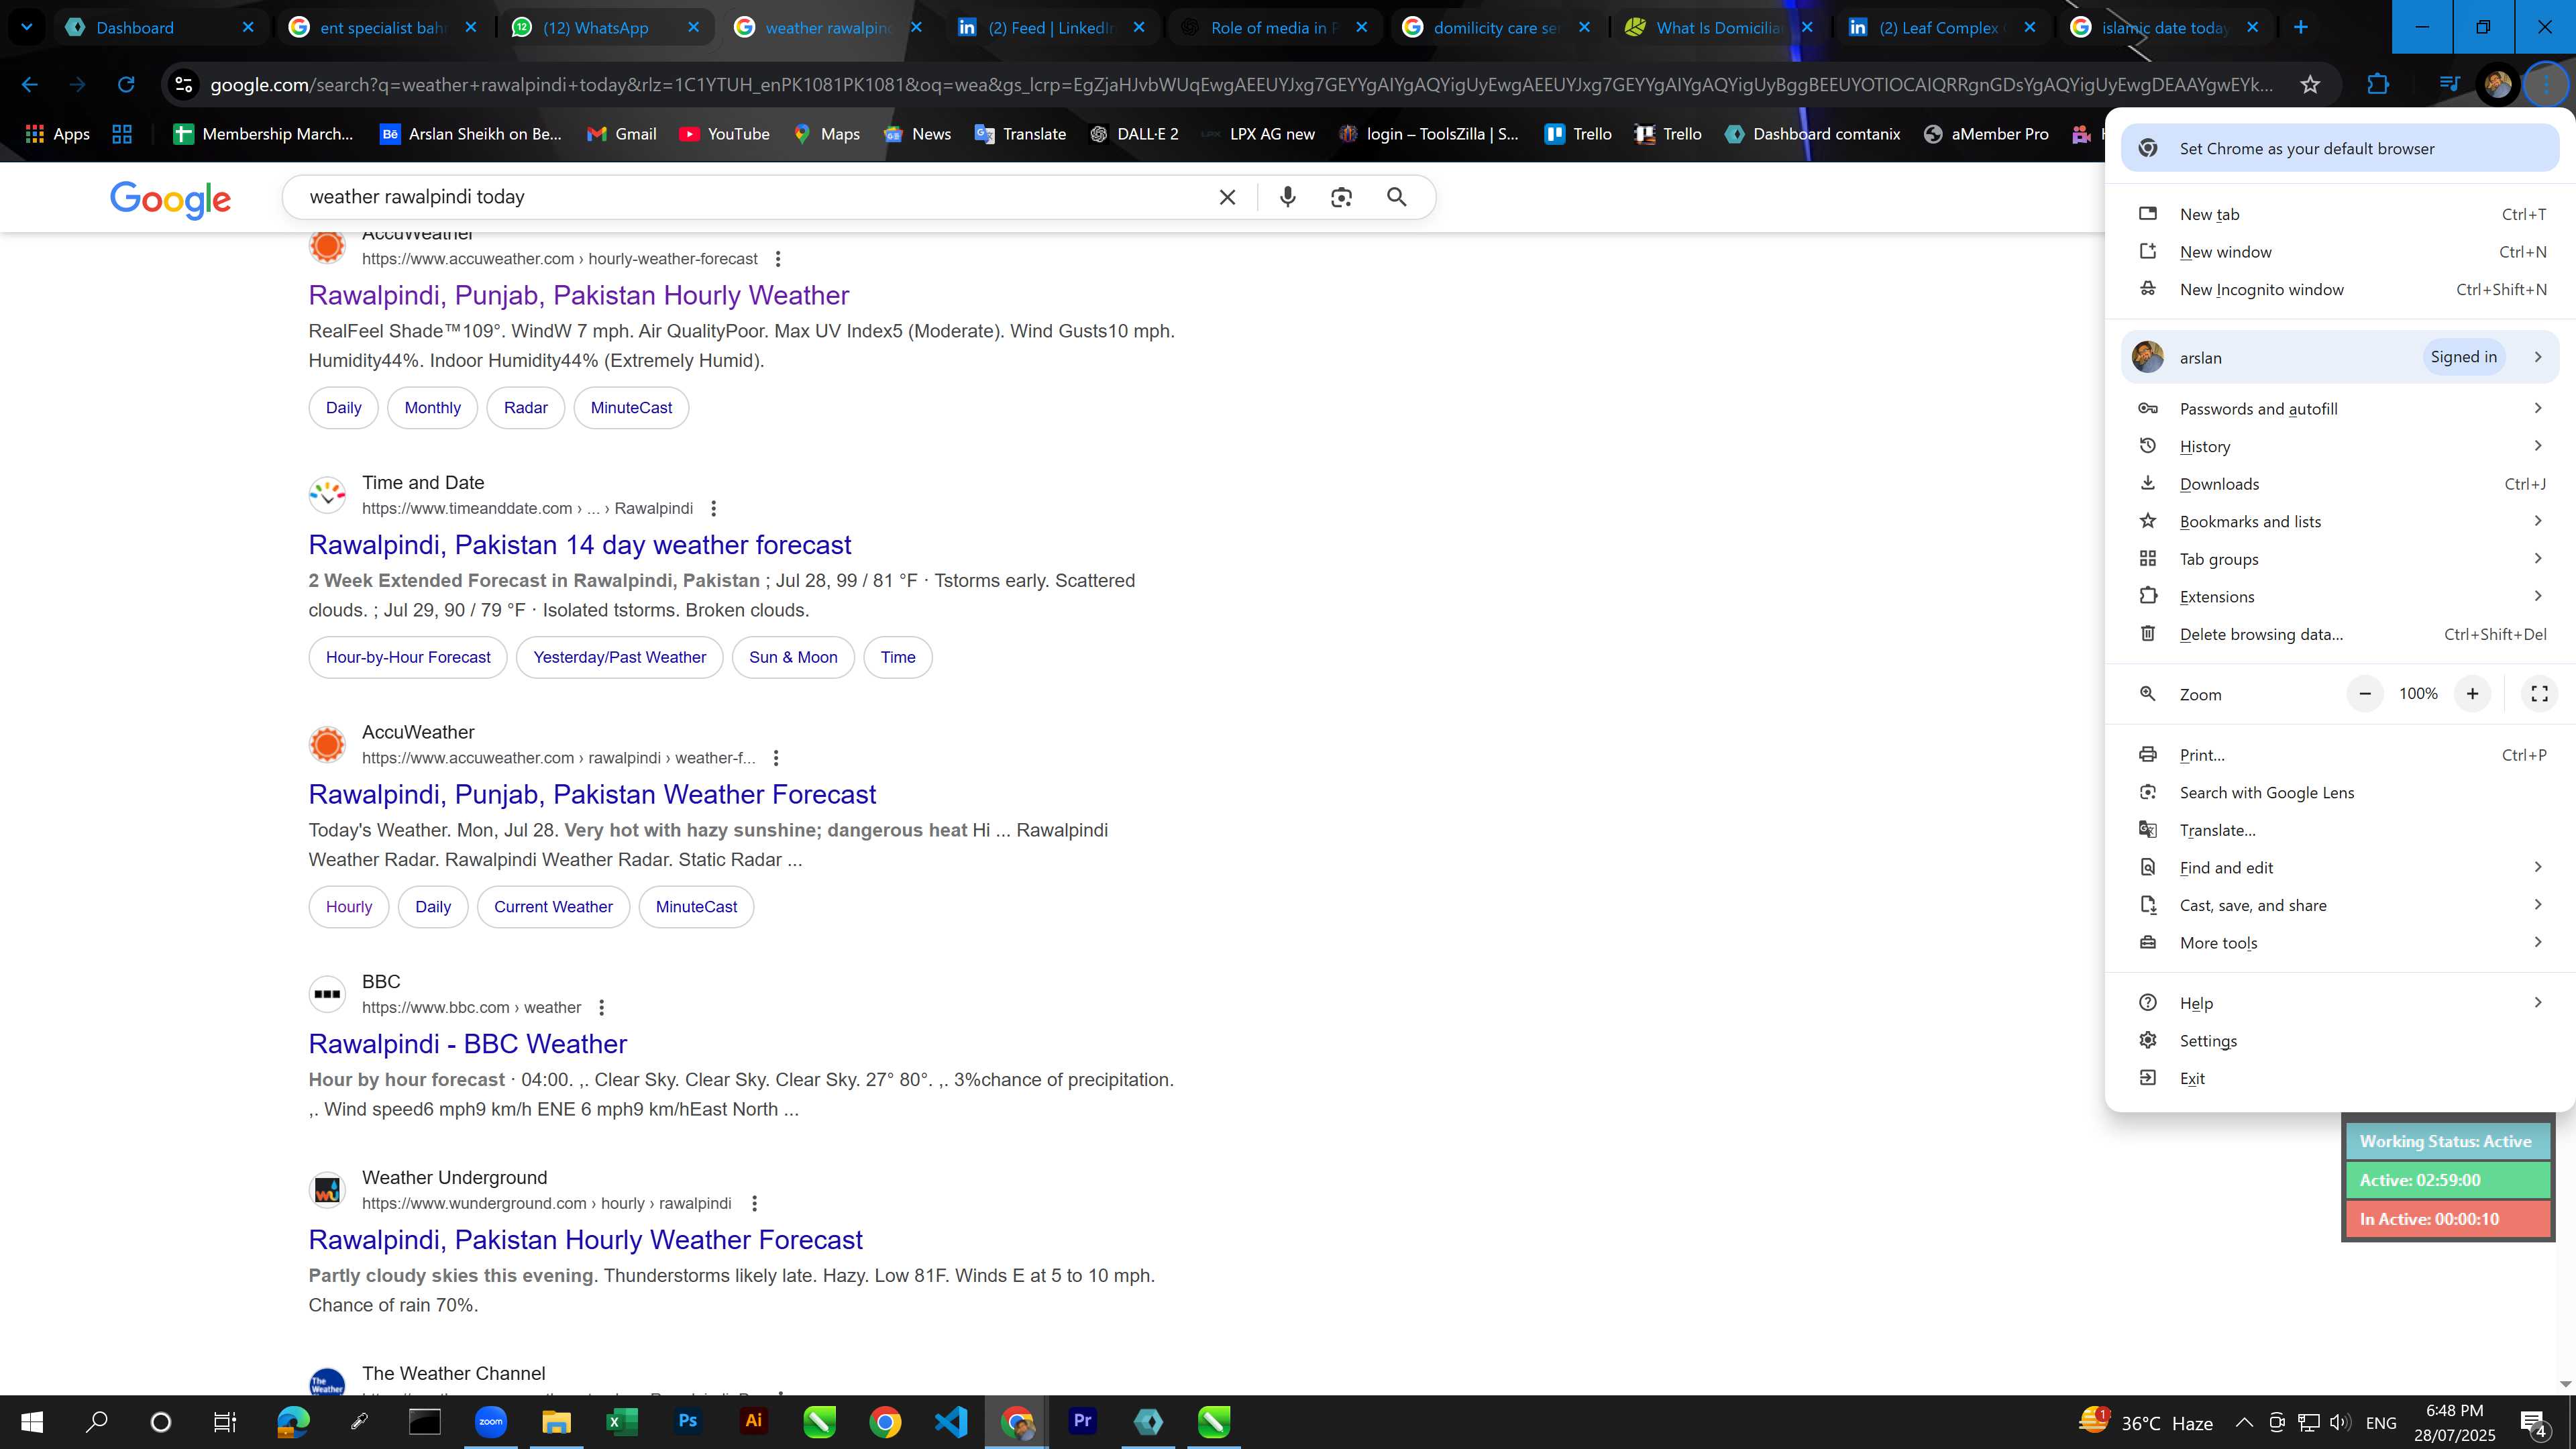Go back using the back arrow
The height and width of the screenshot is (1449, 2576).
pos(30,85)
